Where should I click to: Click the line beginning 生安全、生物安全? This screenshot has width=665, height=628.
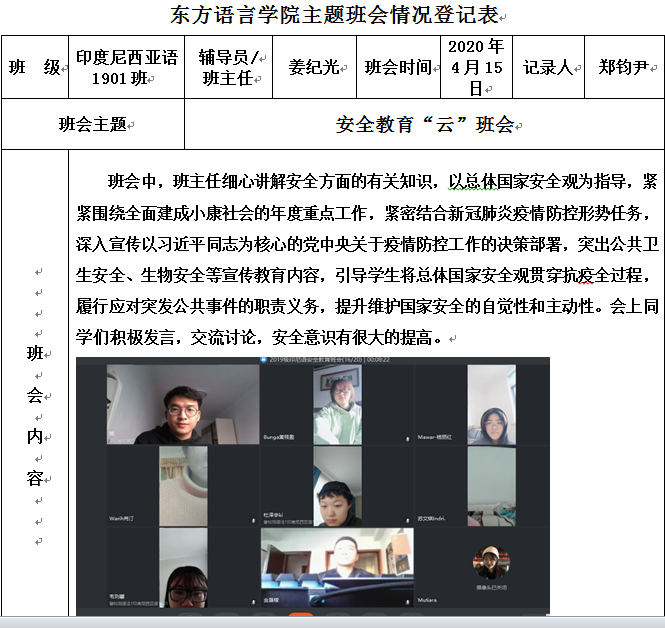click(x=363, y=275)
